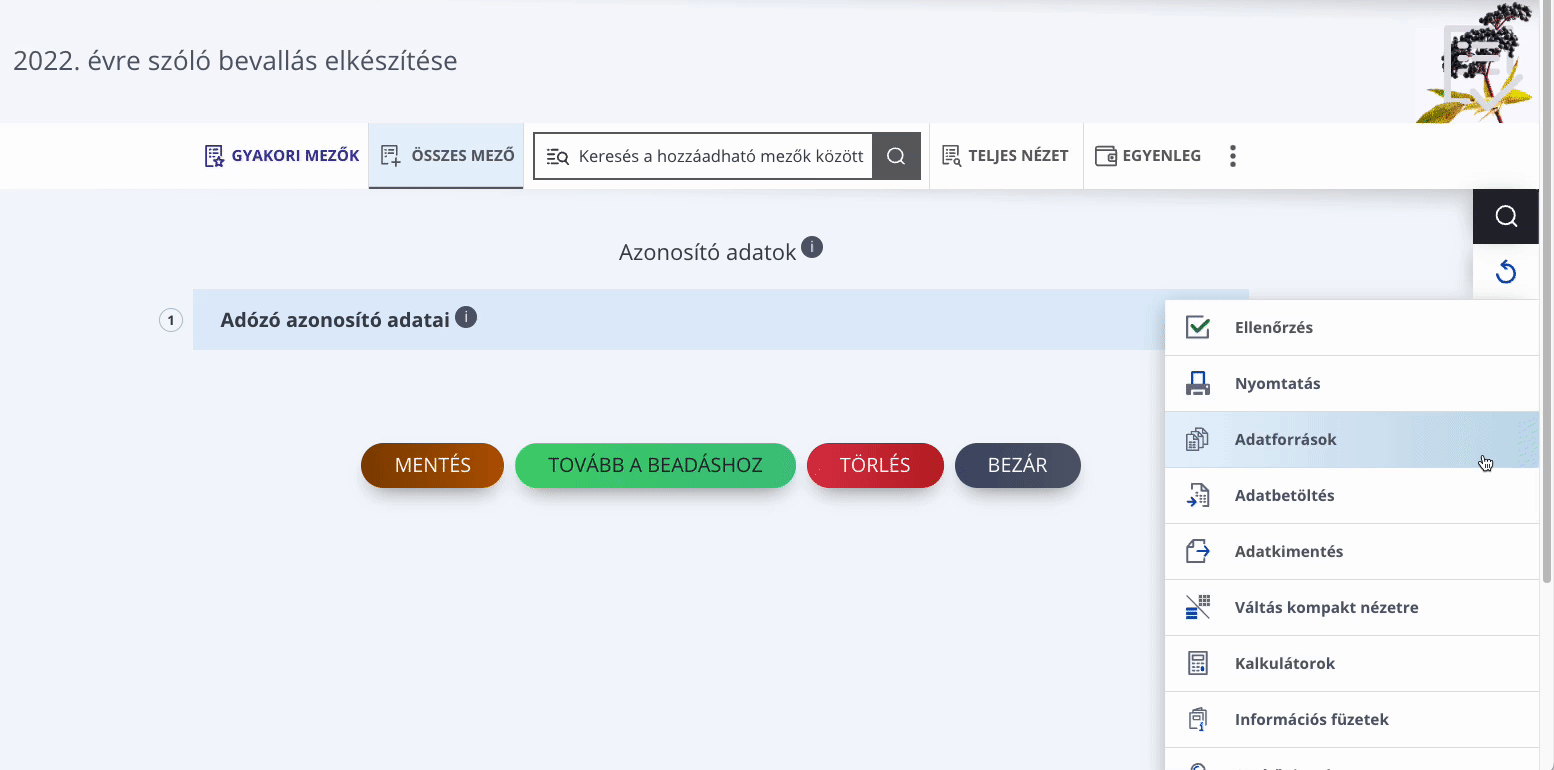Click the TELJES NÉZET document icon

(952, 156)
